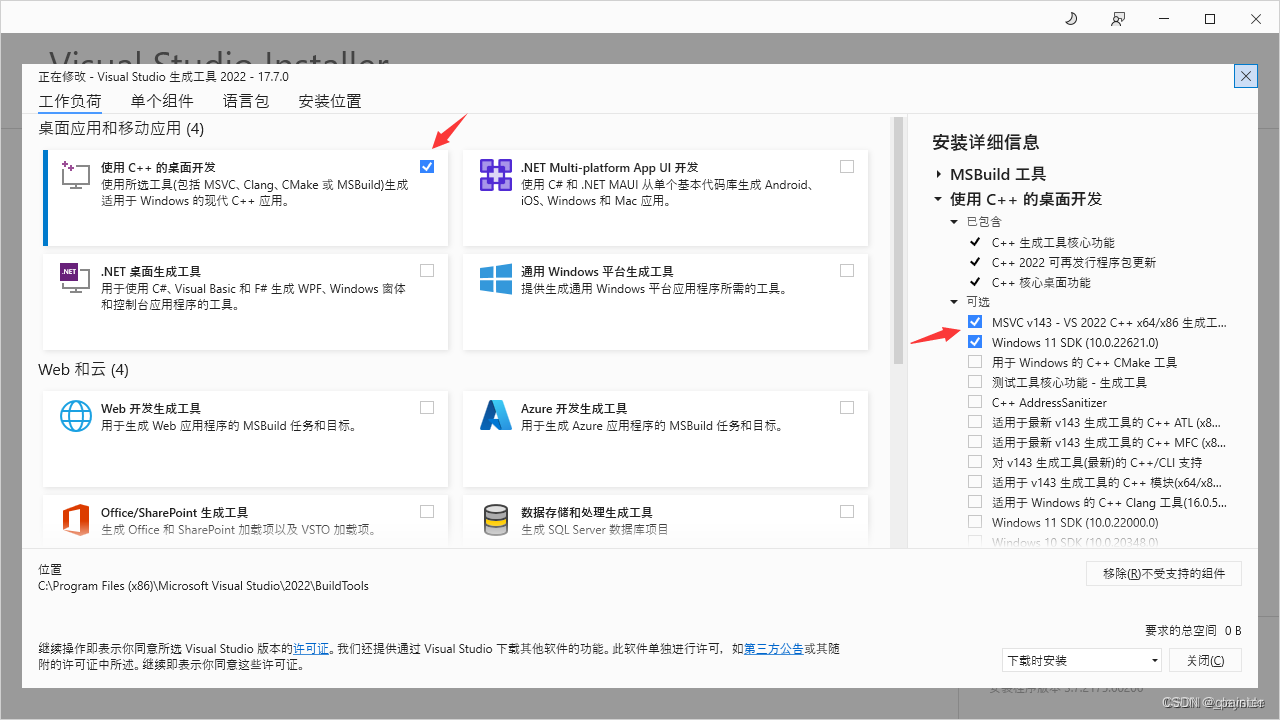1280x720 pixels.
Task: Collapse the 使用 C++ 的桌面开发 details node
Action: click(x=938, y=199)
